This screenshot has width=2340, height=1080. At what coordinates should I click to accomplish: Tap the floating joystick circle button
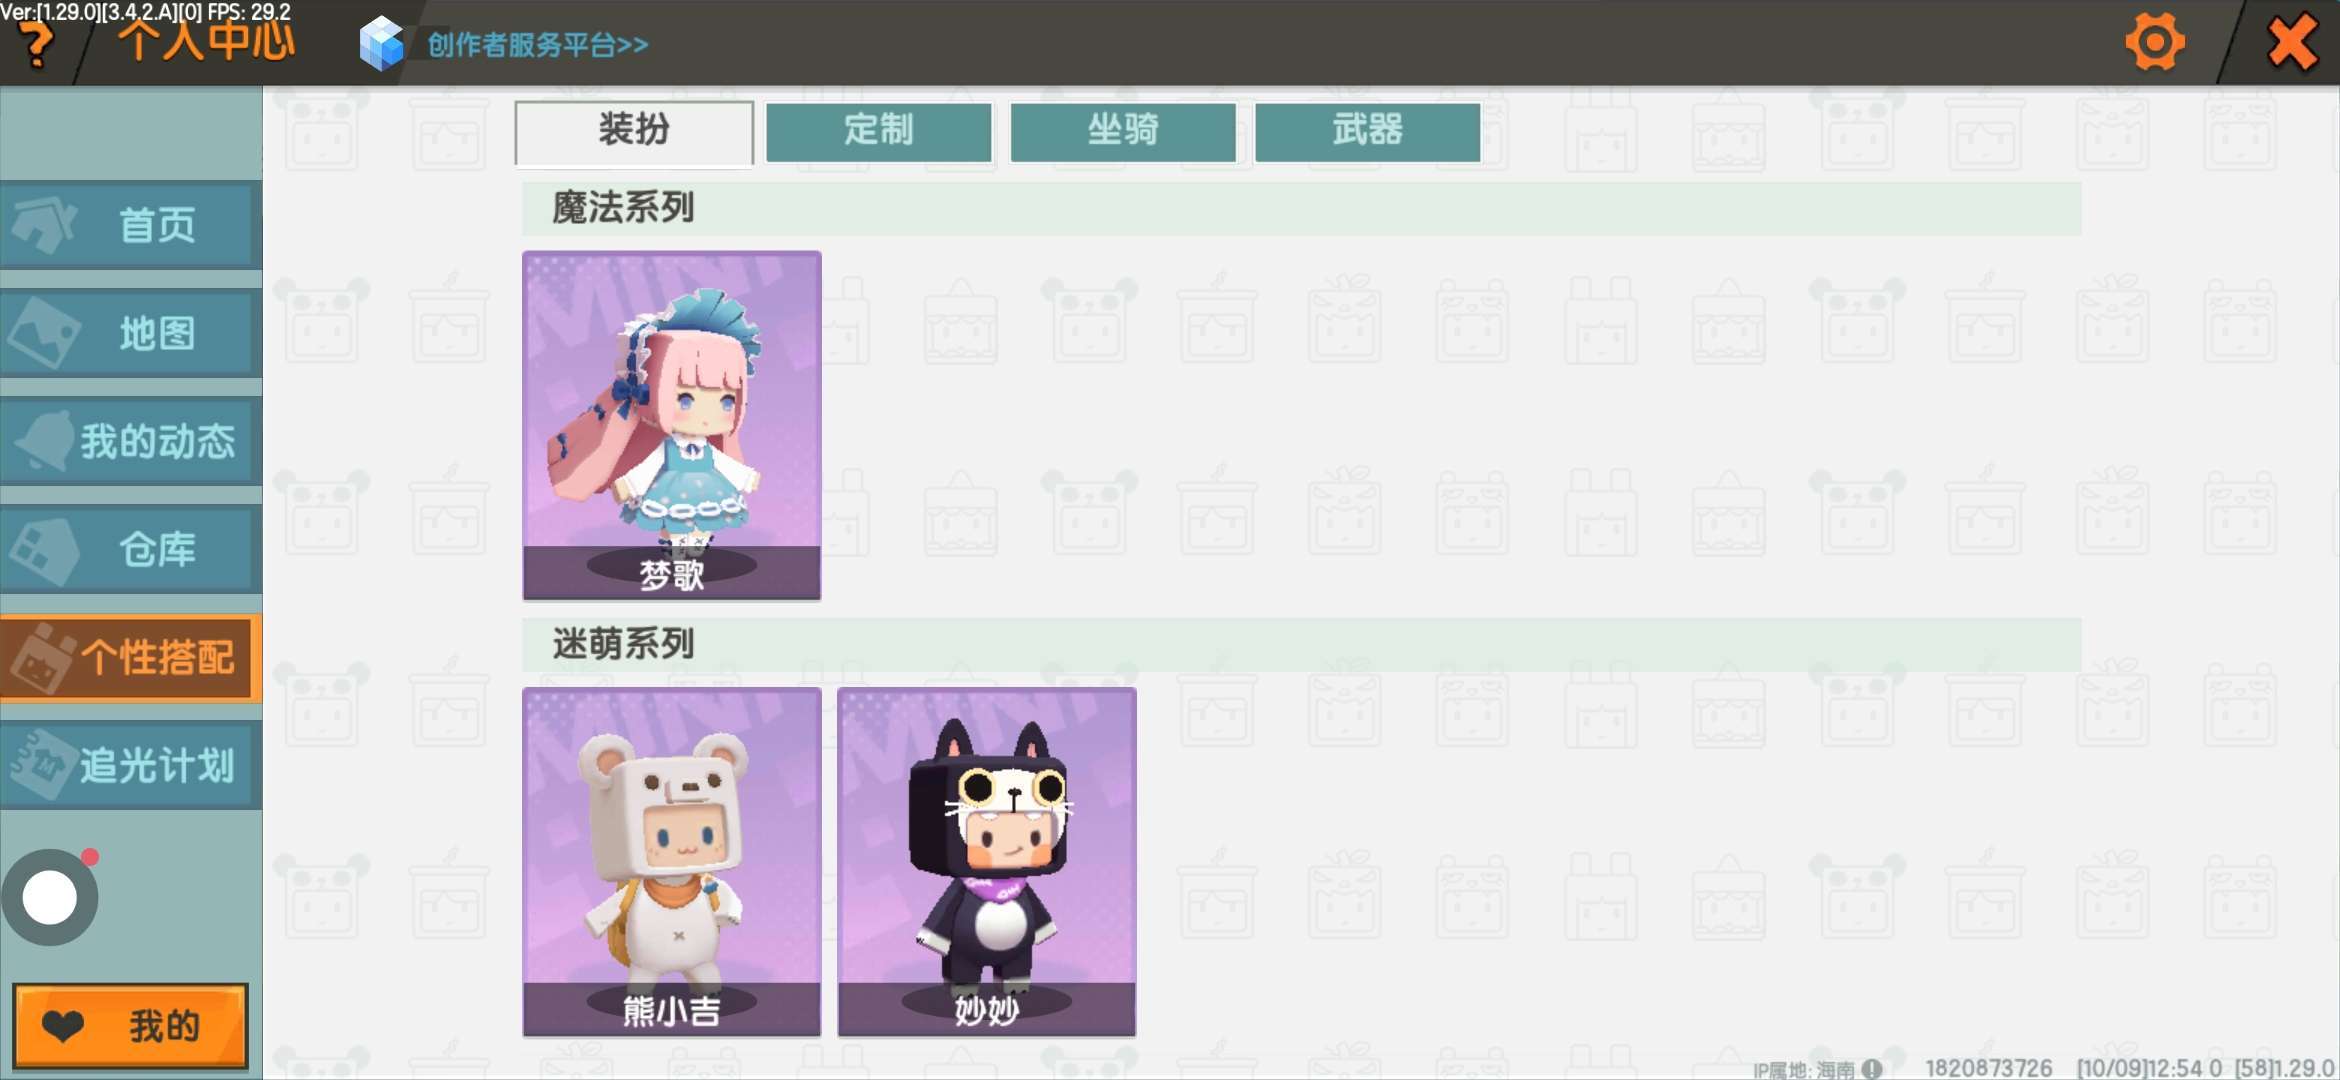pyautogui.click(x=50, y=897)
